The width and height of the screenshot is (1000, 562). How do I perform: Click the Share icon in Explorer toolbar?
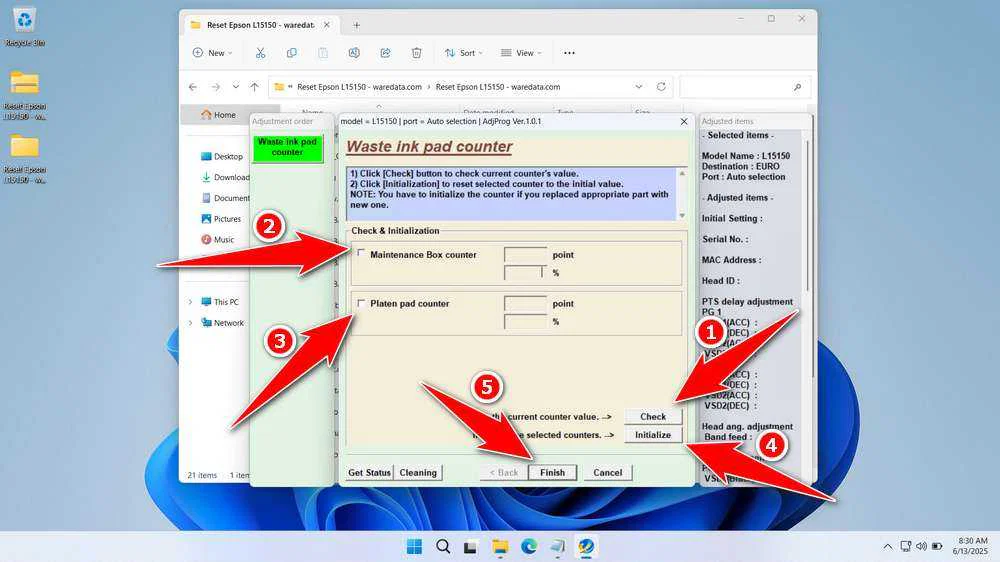click(385, 53)
